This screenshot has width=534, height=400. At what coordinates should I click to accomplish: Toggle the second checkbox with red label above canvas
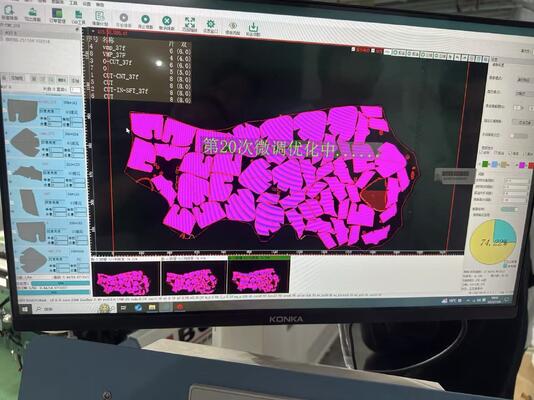coord(373,51)
